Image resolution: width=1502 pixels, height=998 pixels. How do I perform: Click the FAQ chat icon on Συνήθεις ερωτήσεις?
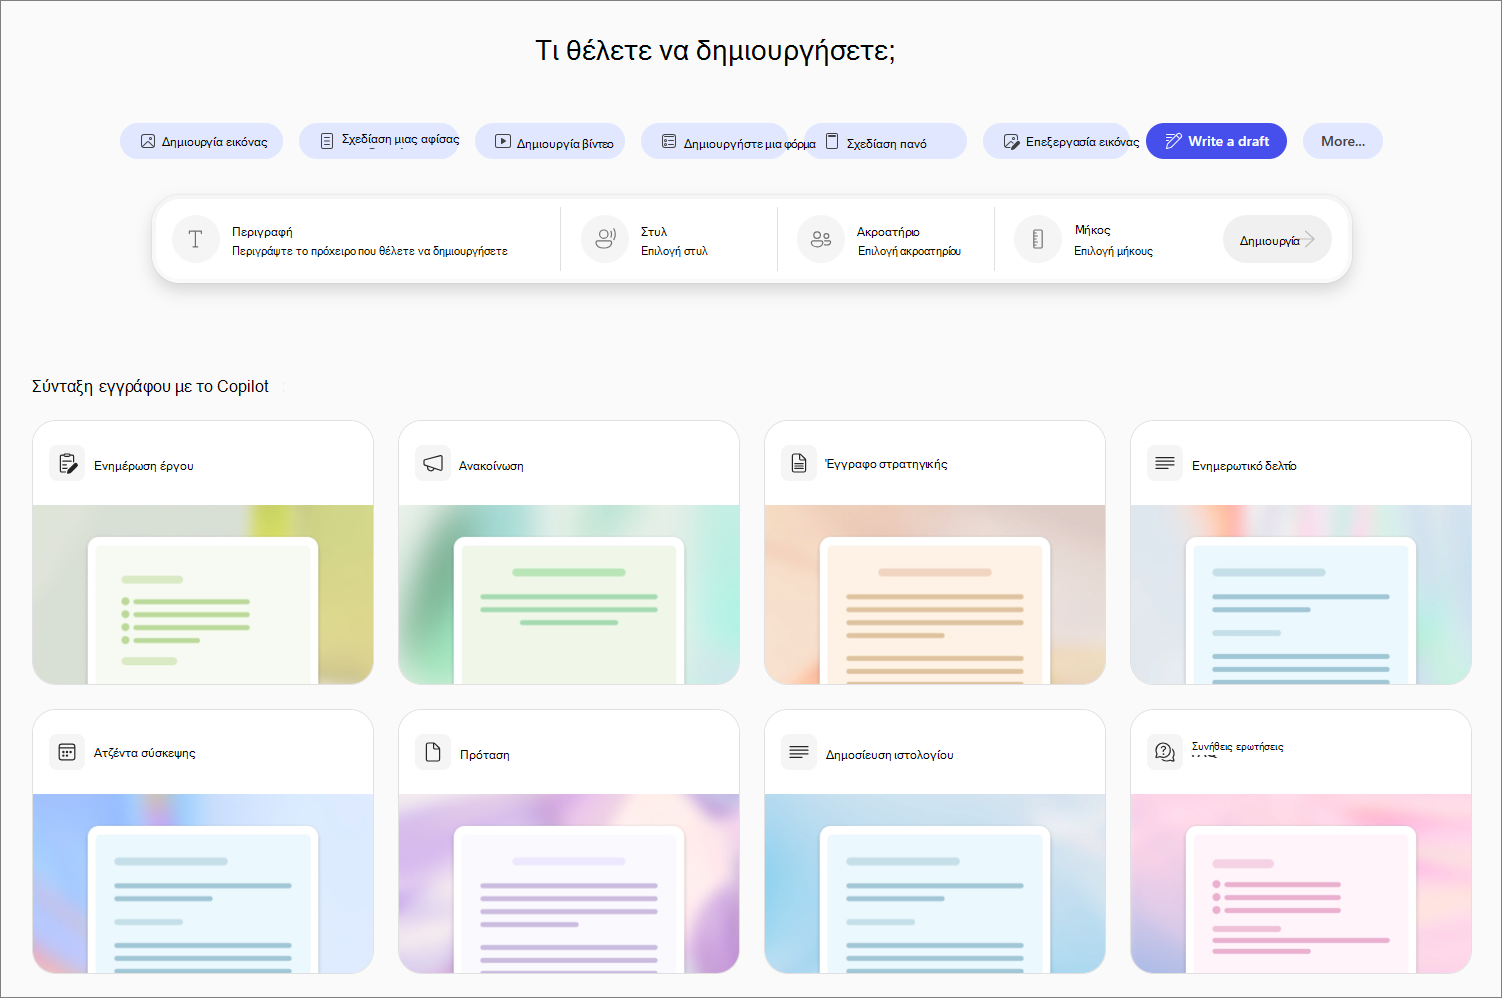point(1165,752)
